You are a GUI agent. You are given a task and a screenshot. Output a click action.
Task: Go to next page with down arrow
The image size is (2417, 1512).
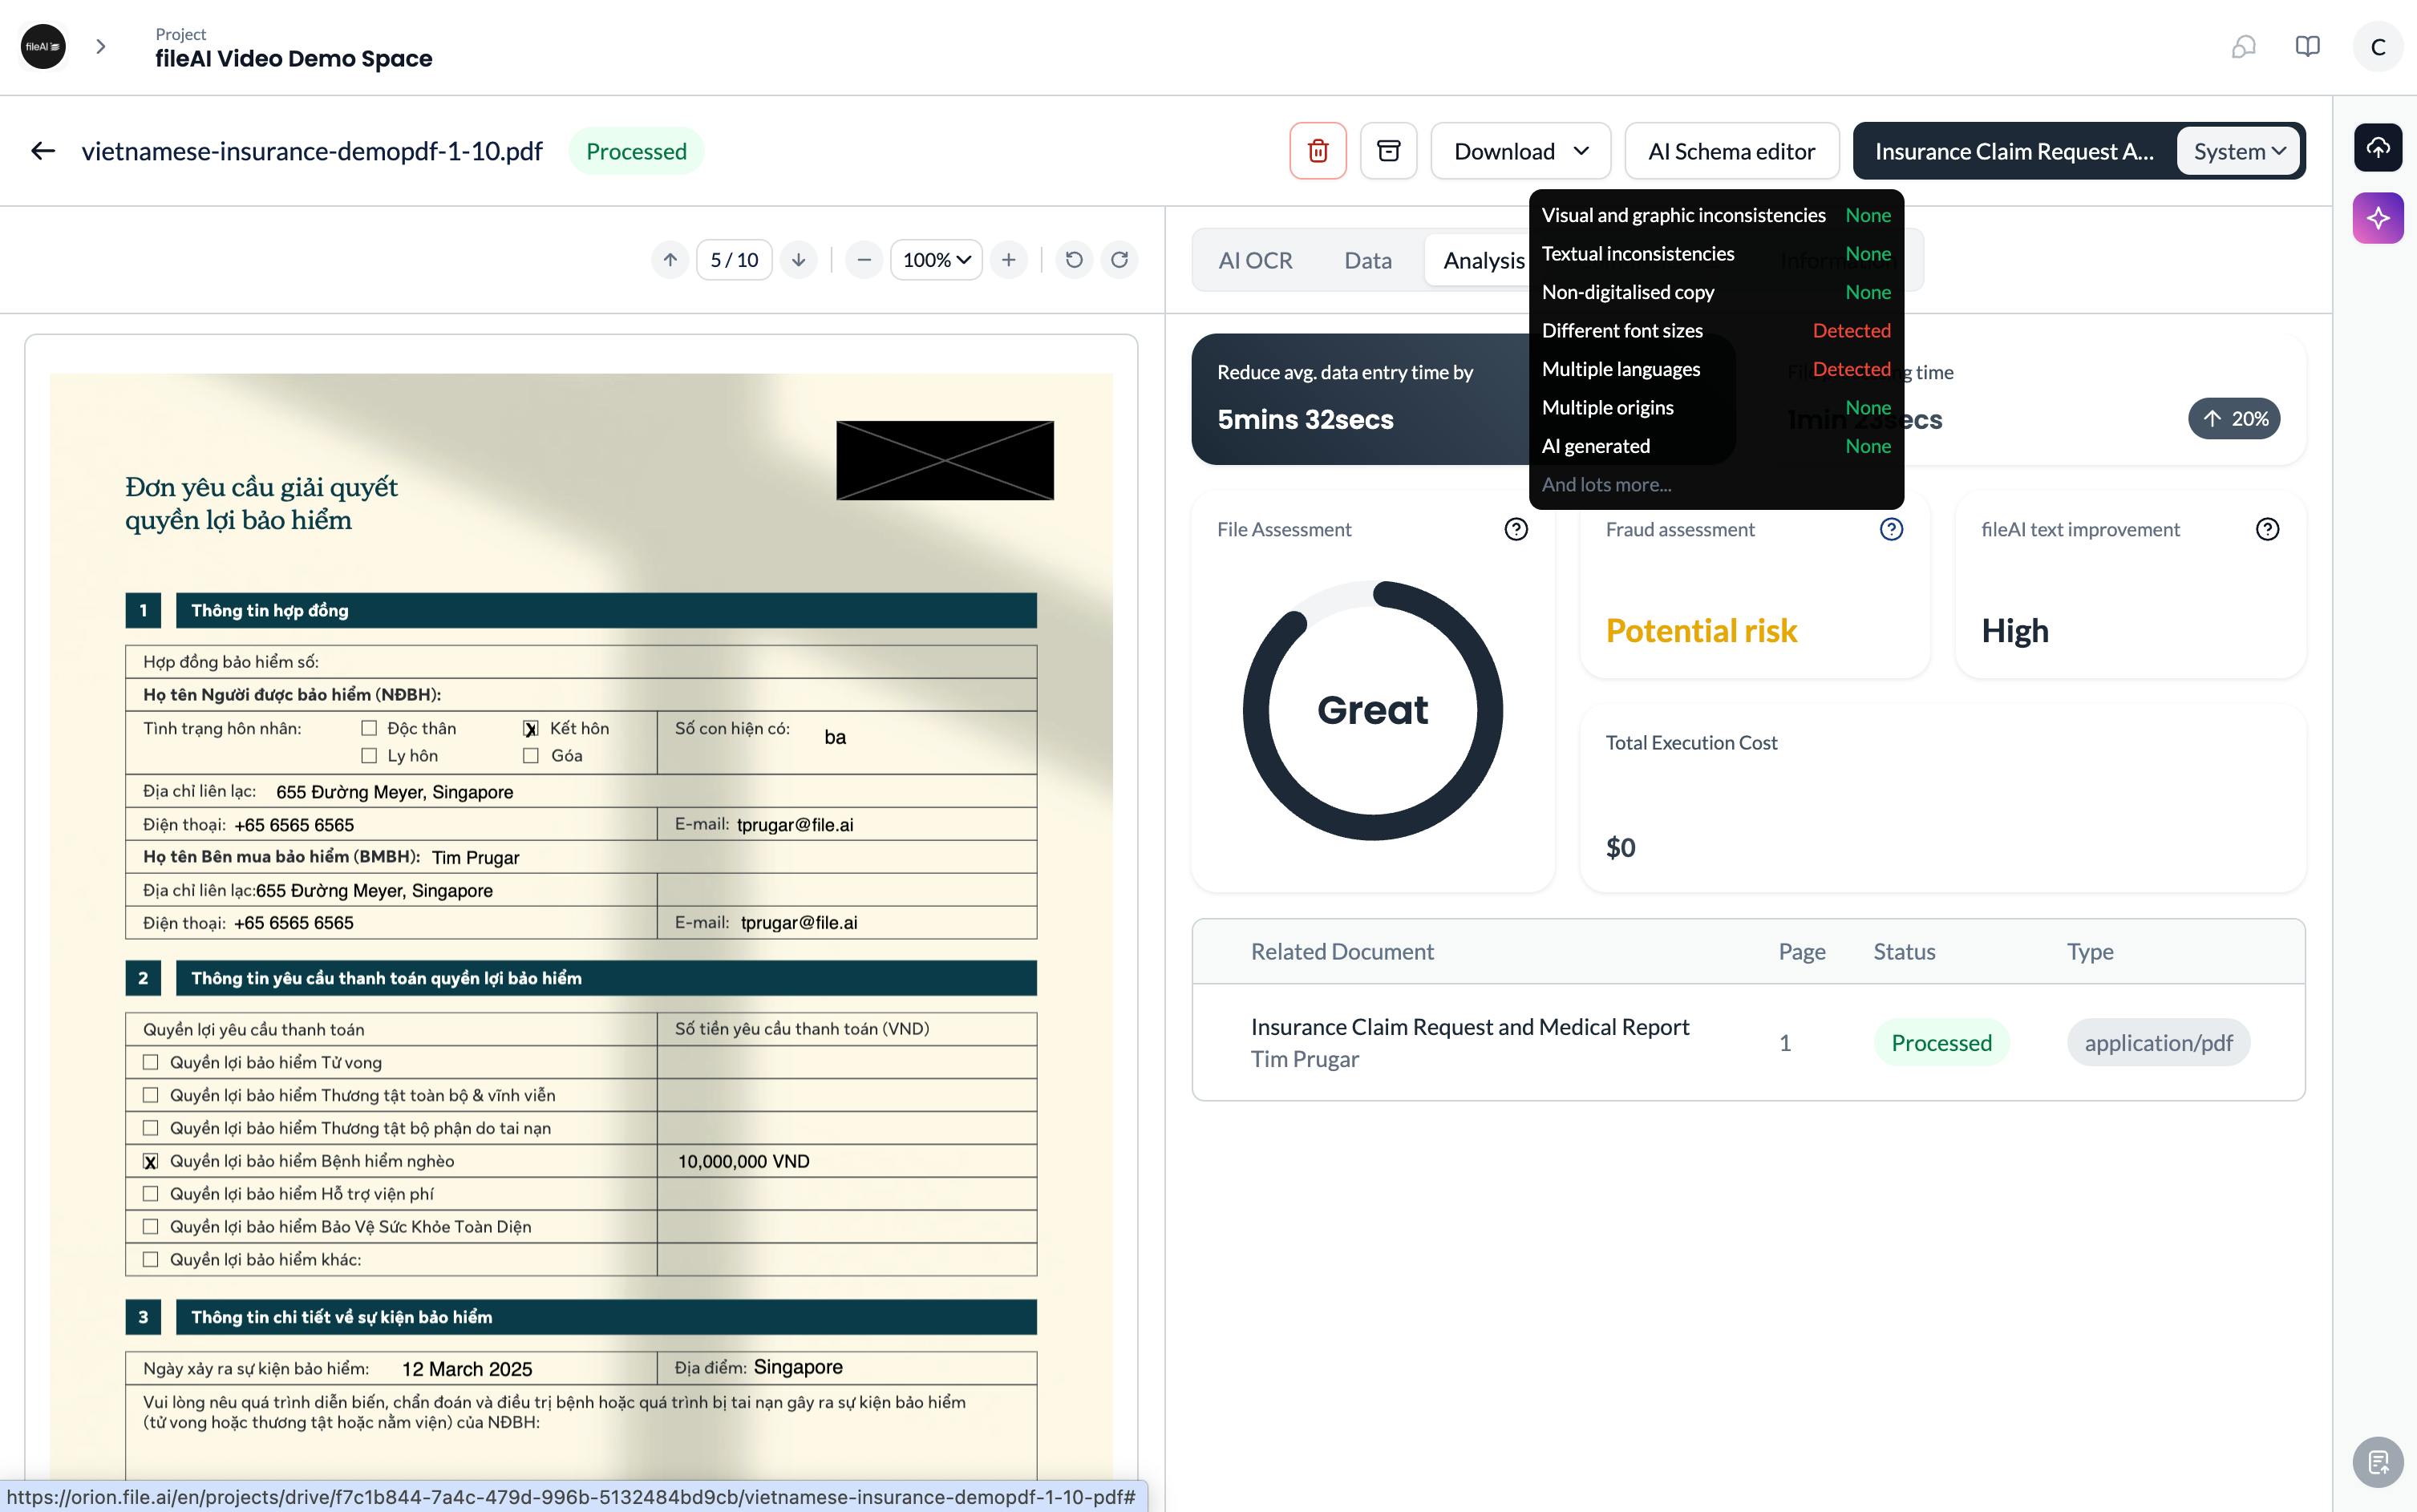tap(798, 260)
